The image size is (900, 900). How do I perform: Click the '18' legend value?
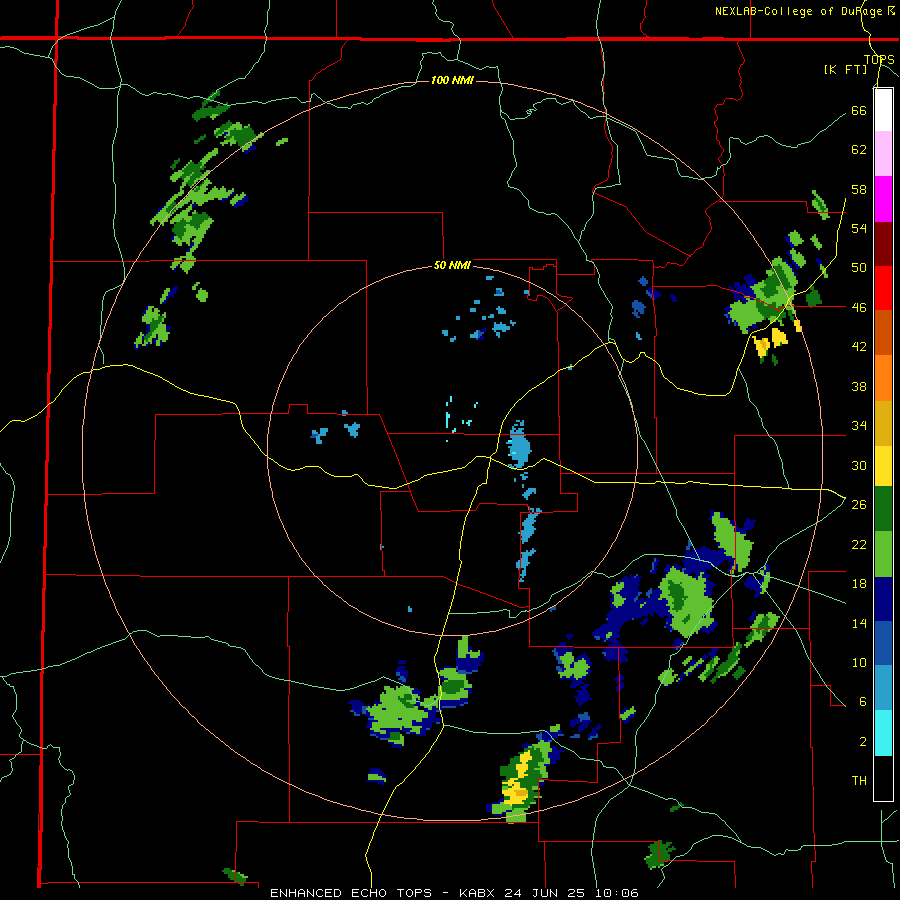pyautogui.click(x=859, y=584)
